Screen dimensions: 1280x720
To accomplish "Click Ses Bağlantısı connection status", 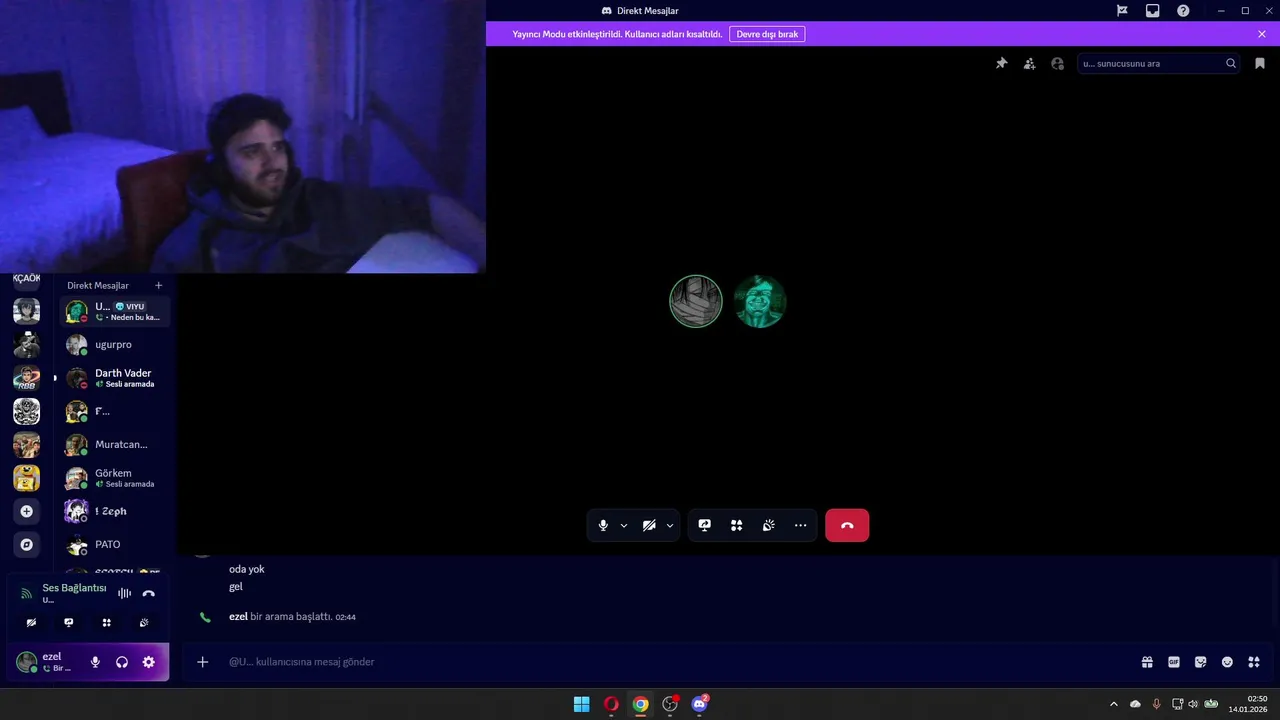I will tap(74, 588).
